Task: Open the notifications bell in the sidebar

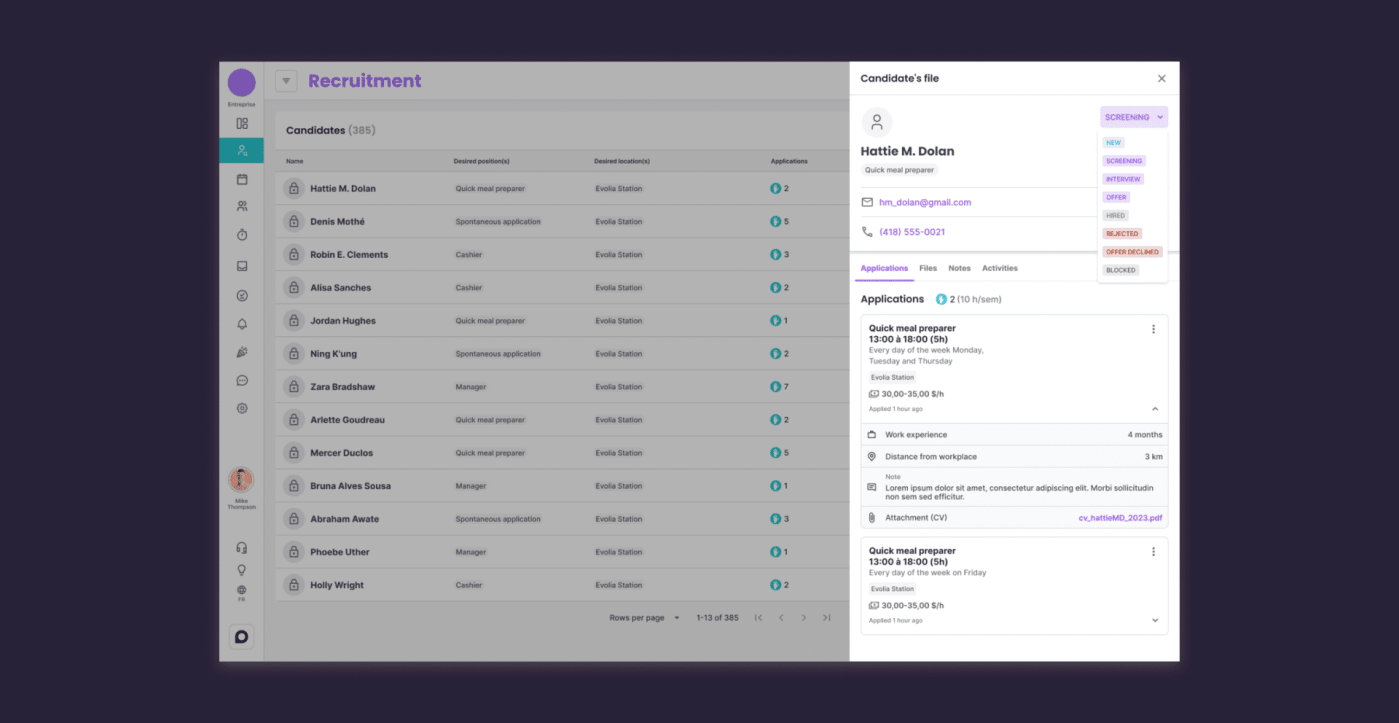Action: (x=242, y=324)
